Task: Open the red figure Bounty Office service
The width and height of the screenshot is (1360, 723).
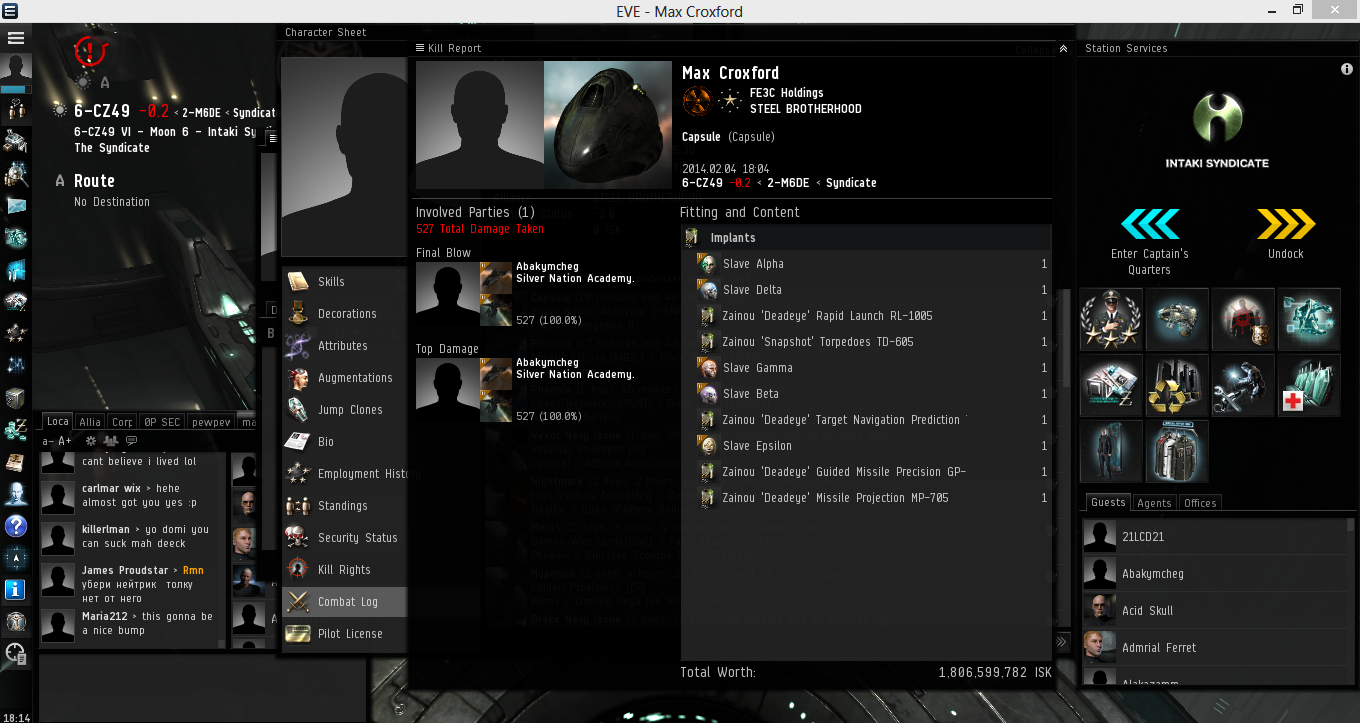Action: [1243, 320]
